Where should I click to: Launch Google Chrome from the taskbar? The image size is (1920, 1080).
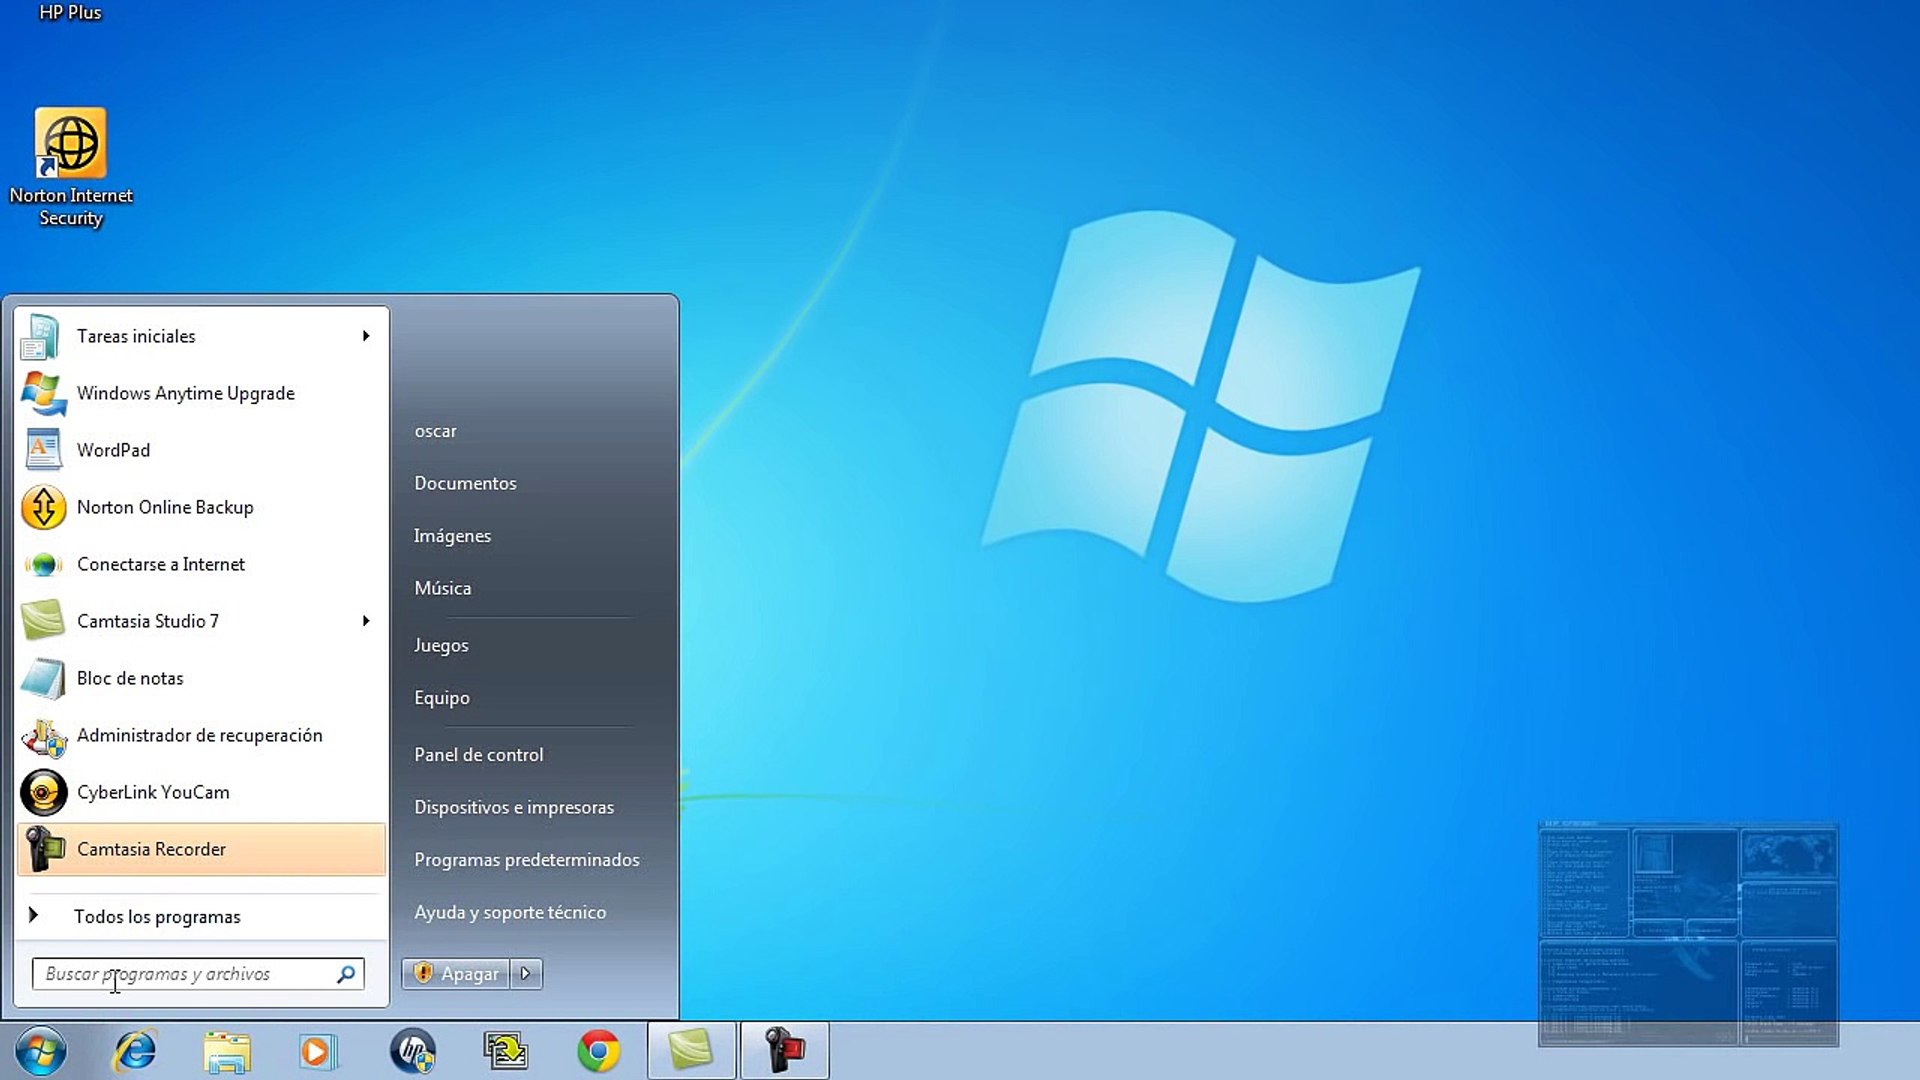point(598,1051)
